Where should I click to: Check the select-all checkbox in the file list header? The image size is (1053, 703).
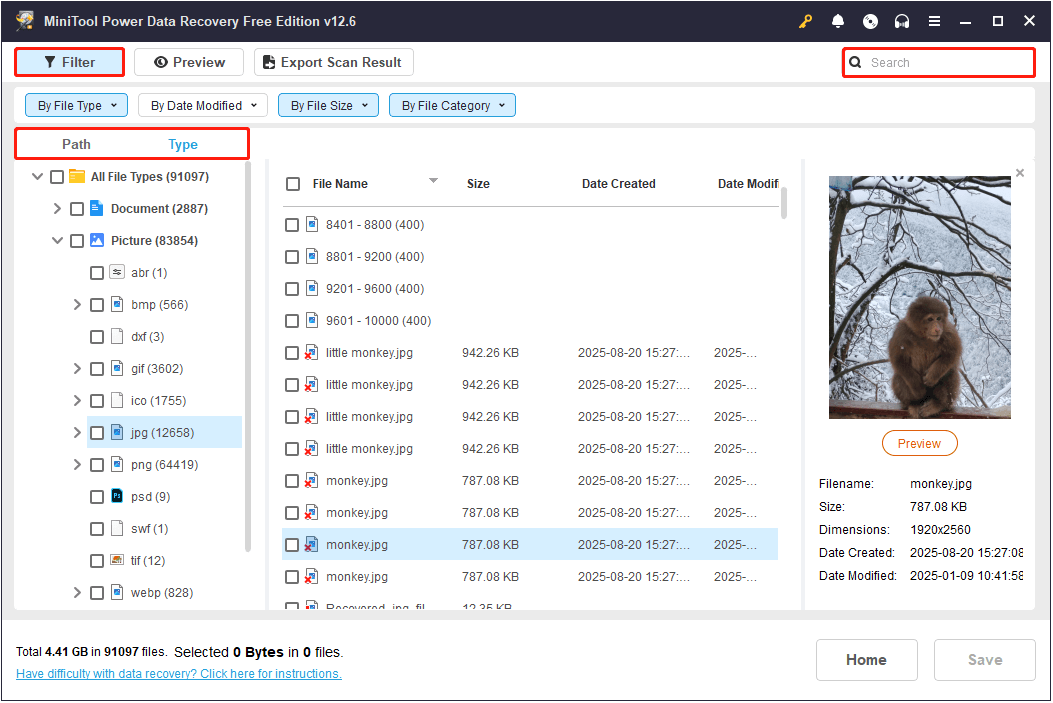(293, 184)
